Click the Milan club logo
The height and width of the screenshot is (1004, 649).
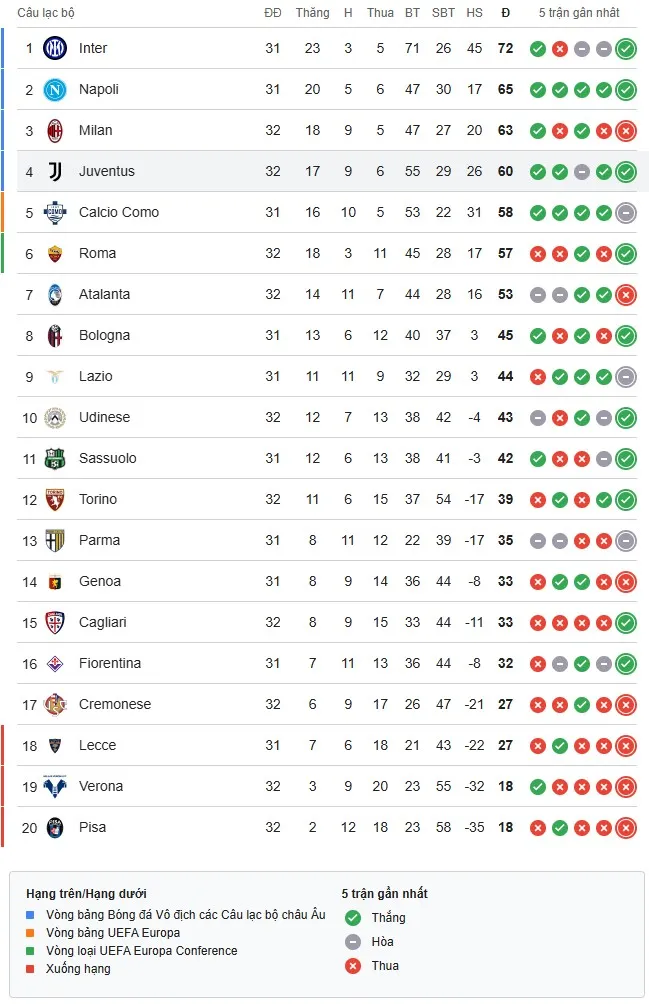coord(54,130)
